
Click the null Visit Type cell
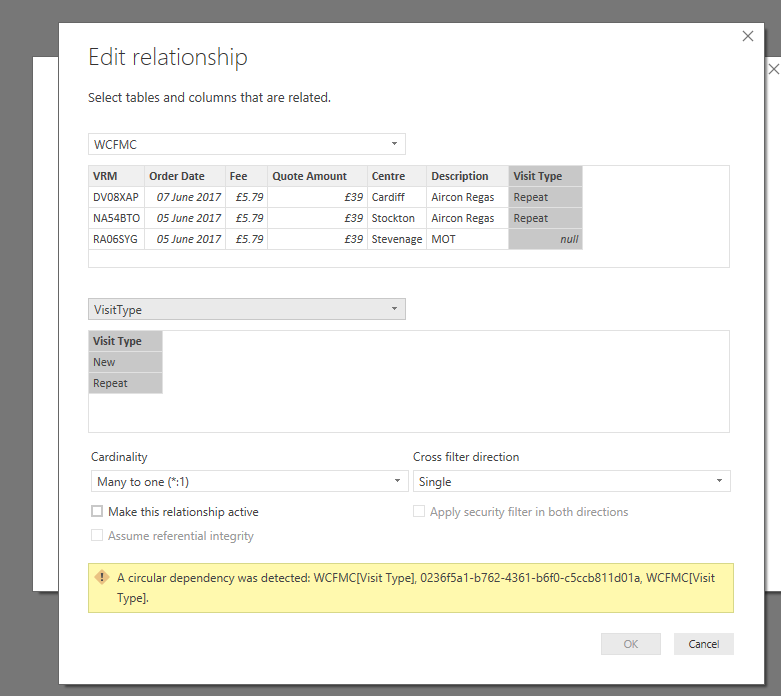[x=545, y=239]
